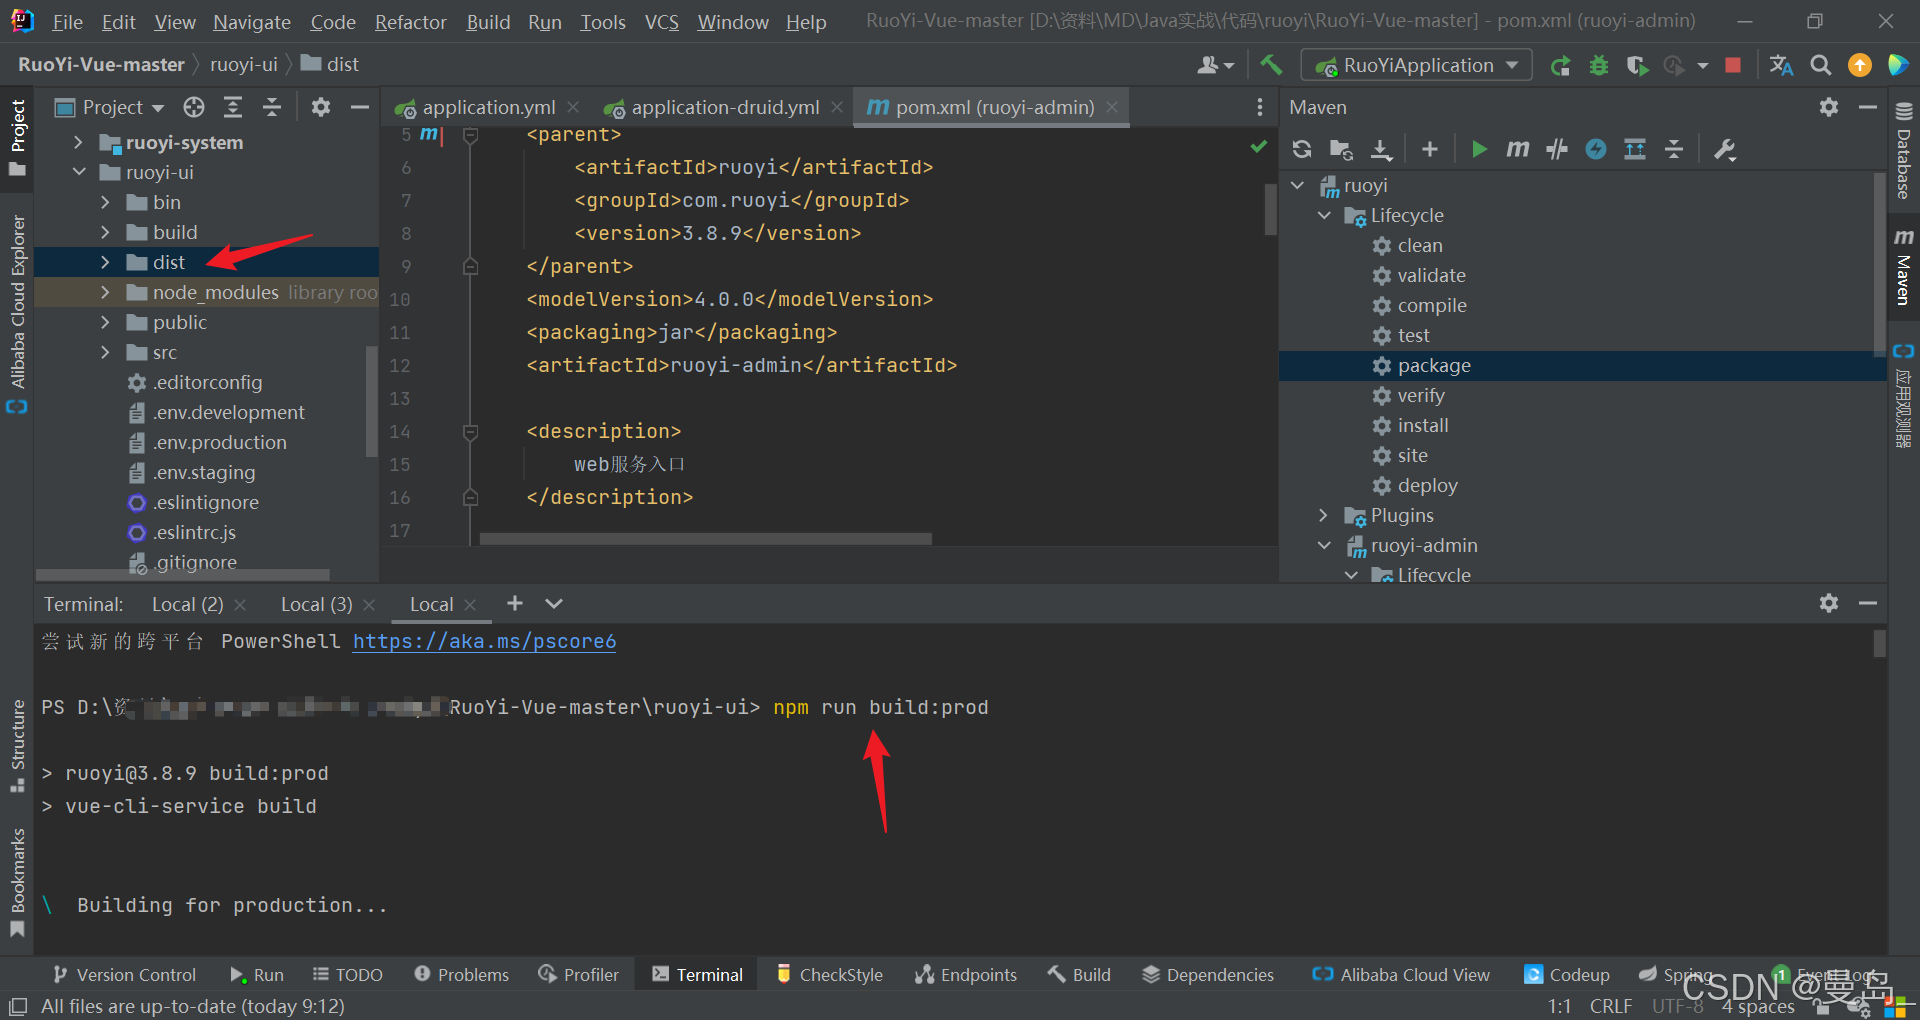This screenshot has width=1920, height=1020.
Task: Change CRLF line separator in status bar
Action: click(1610, 1006)
